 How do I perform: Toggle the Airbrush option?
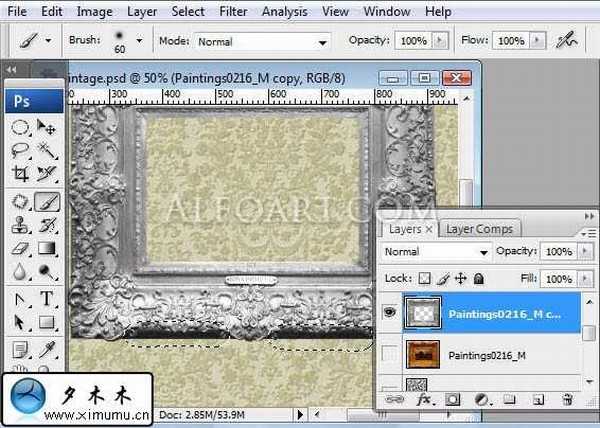pos(567,40)
